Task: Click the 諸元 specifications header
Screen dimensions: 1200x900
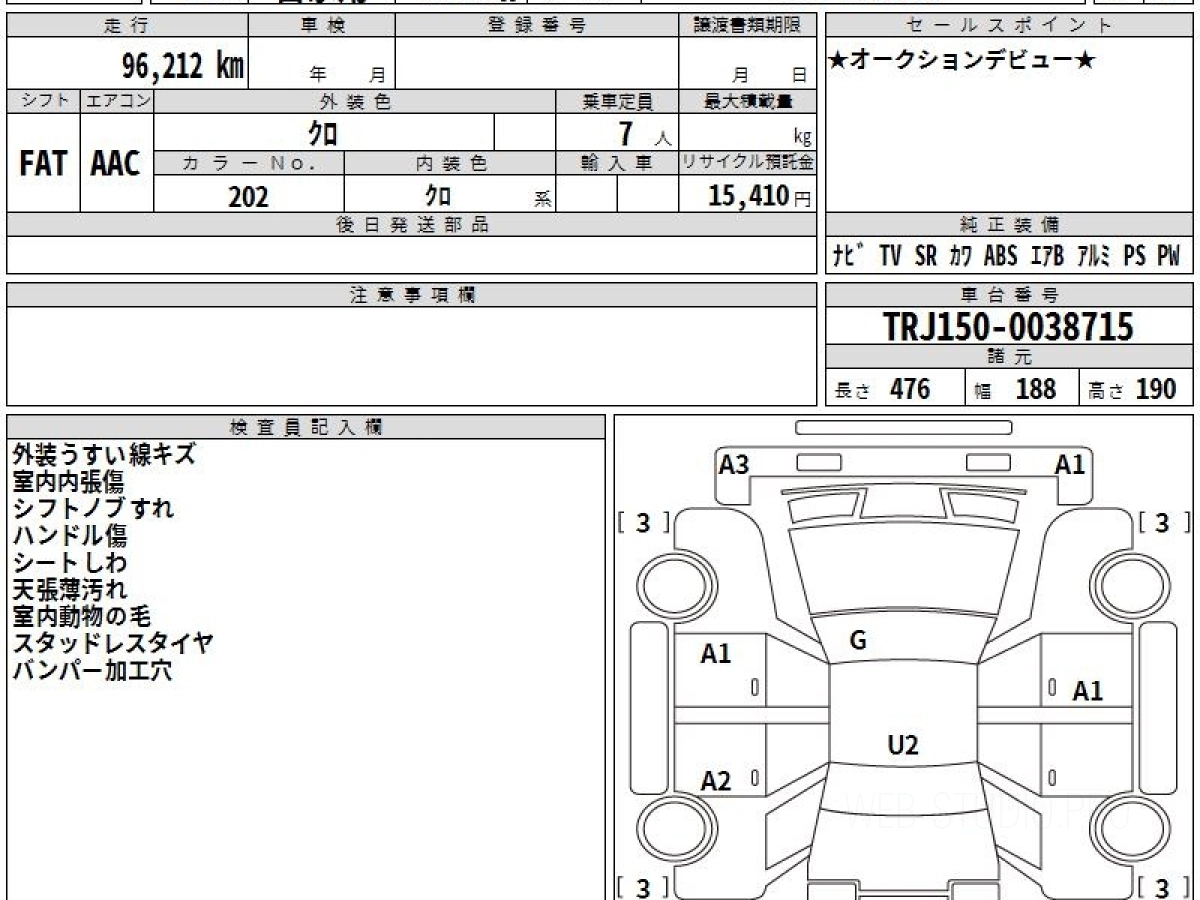Action: tap(1009, 357)
